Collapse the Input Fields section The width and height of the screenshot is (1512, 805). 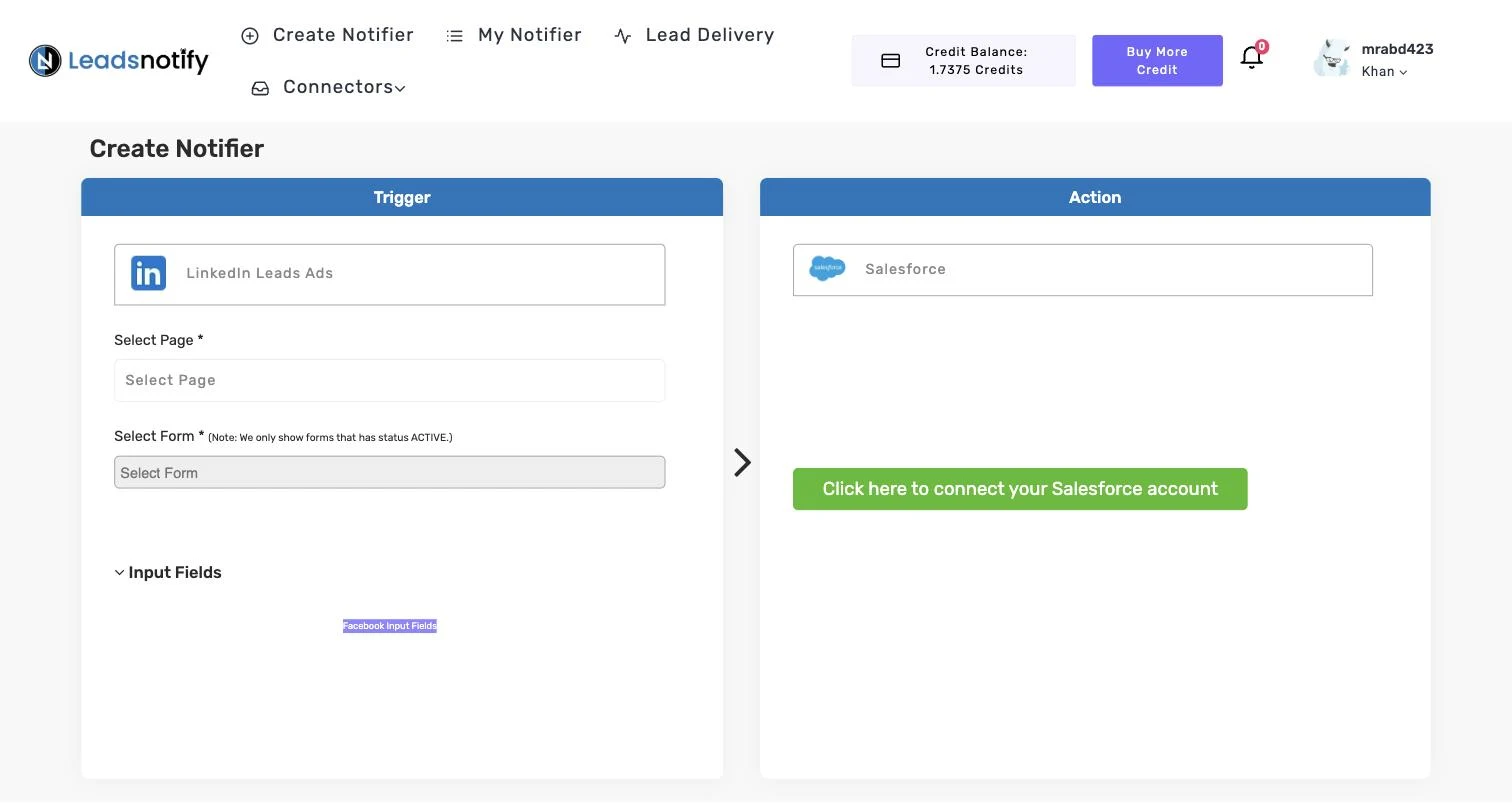click(x=168, y=572)
